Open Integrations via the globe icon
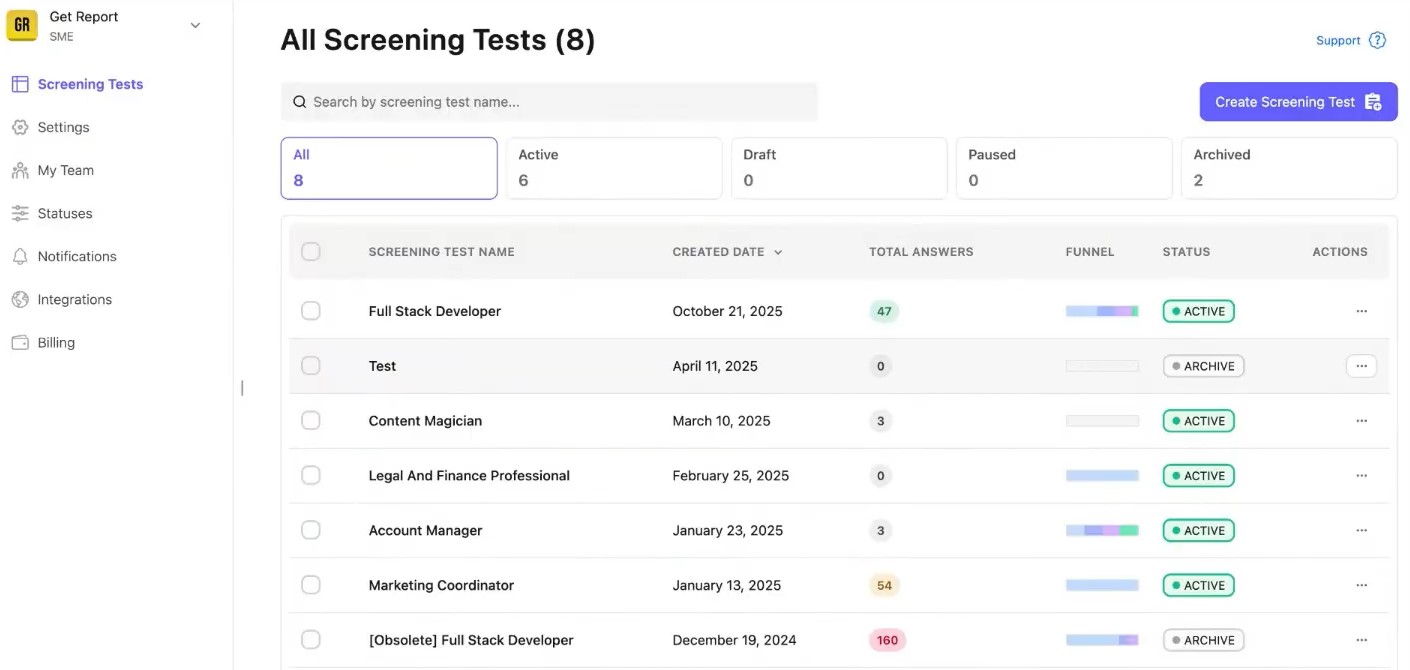The height and width of the screenshot is (670, 1410). (20, 299)
